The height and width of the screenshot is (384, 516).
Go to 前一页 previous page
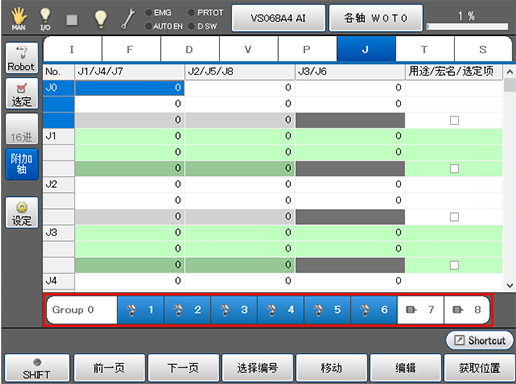109,368
